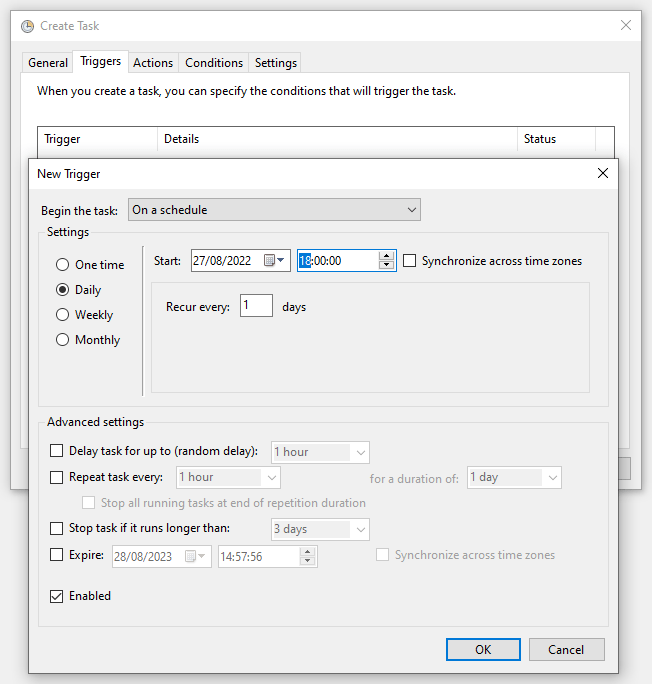Enable Synchronize across time zones for Start
The image size is (652, 684).
point(409,260)
